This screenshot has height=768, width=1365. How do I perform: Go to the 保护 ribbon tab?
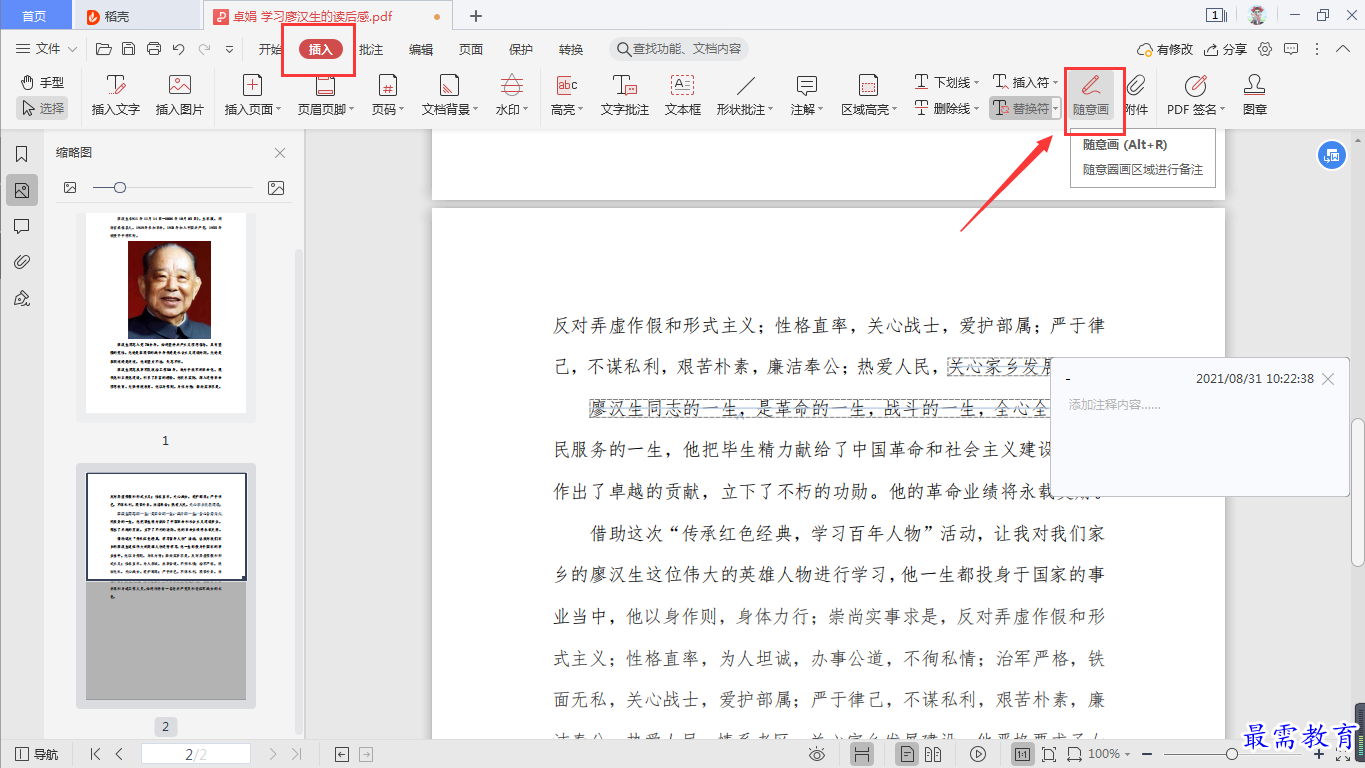coord(521,49)
